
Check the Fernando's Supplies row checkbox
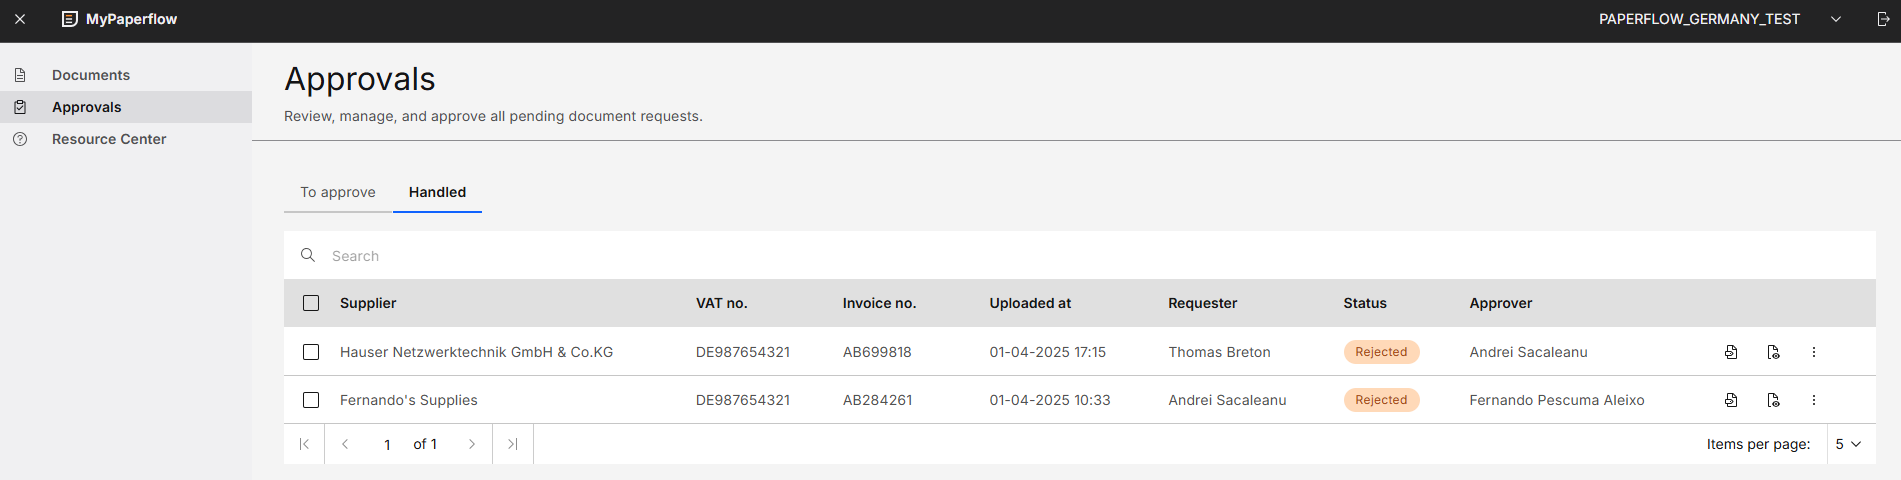coord(311,400)
